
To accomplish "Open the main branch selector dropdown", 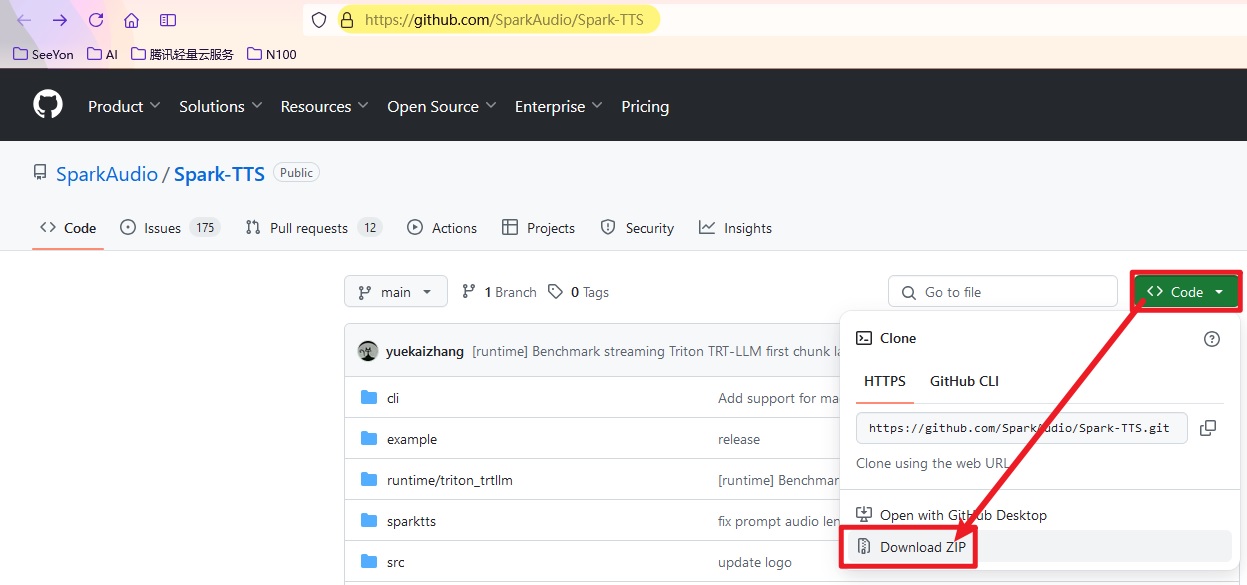I will pos(396,292).
